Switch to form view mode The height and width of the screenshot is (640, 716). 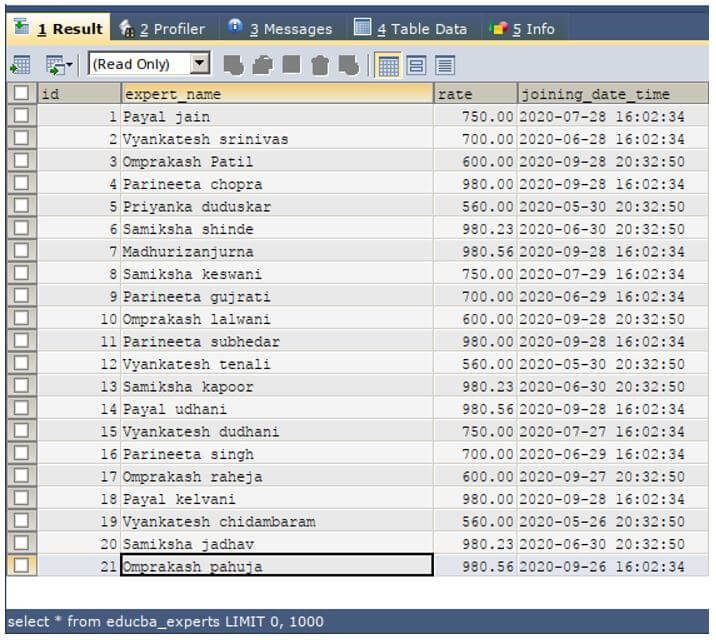pyautogui.click(x=416, y=65)
